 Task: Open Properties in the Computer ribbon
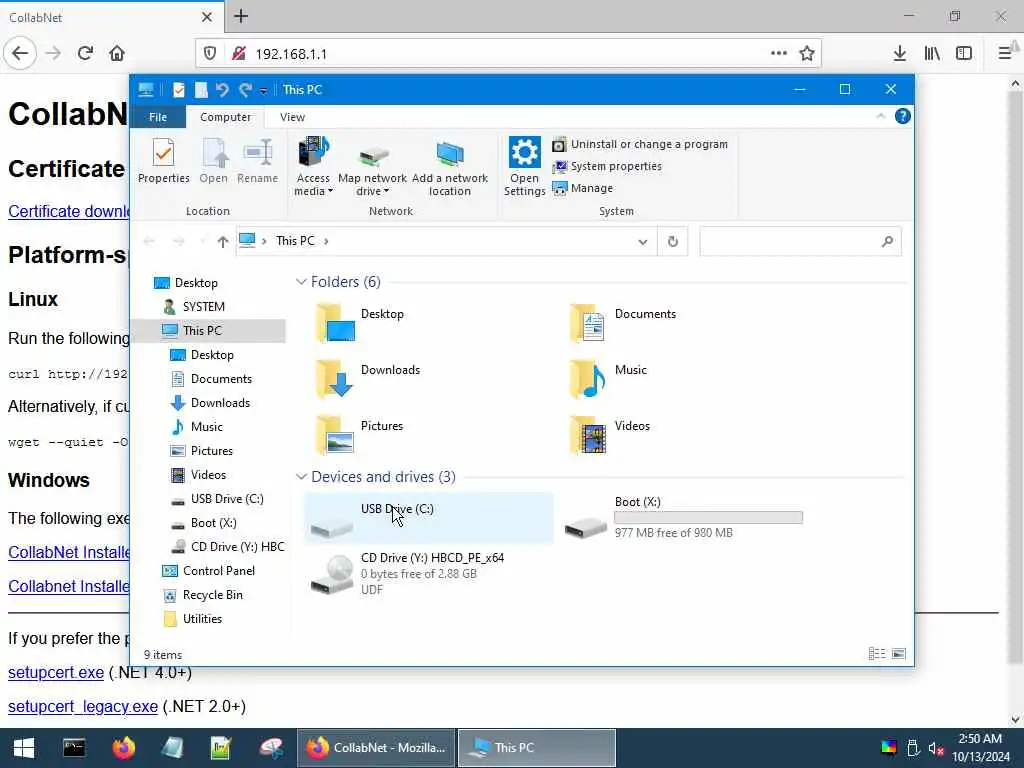[163, 161]
